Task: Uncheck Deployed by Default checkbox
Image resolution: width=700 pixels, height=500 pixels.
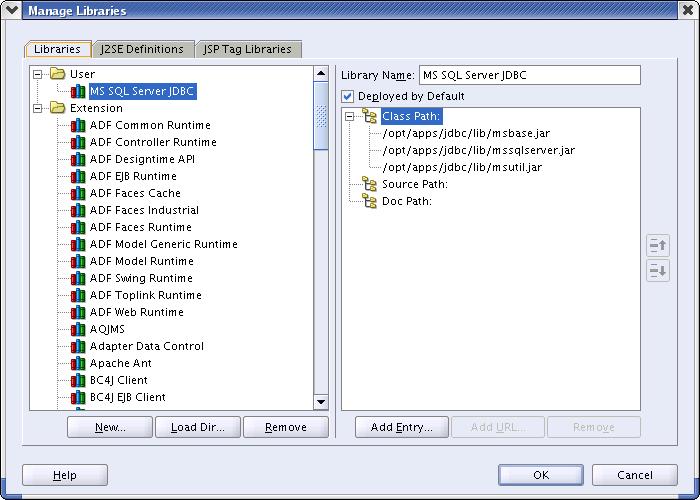Action: point(348,96)
